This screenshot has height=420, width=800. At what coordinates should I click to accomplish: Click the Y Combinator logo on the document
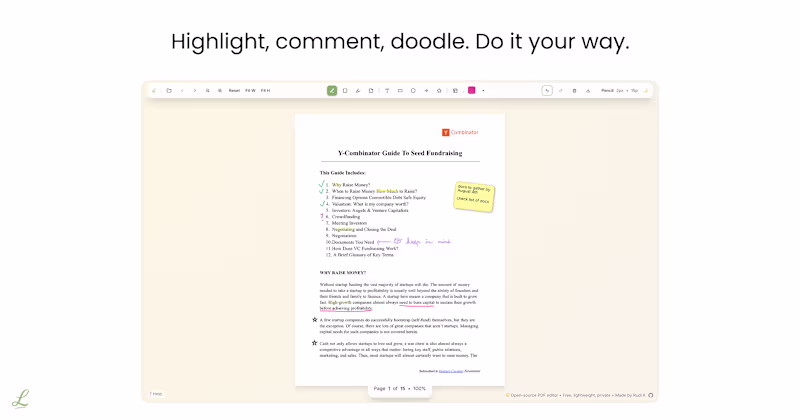tap(460, 132)
